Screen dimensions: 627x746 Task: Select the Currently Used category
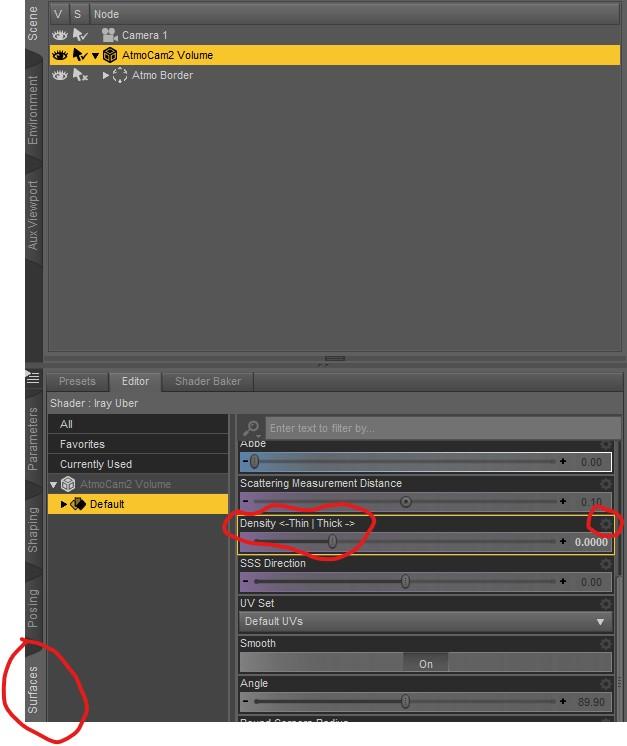coord(138,464)
